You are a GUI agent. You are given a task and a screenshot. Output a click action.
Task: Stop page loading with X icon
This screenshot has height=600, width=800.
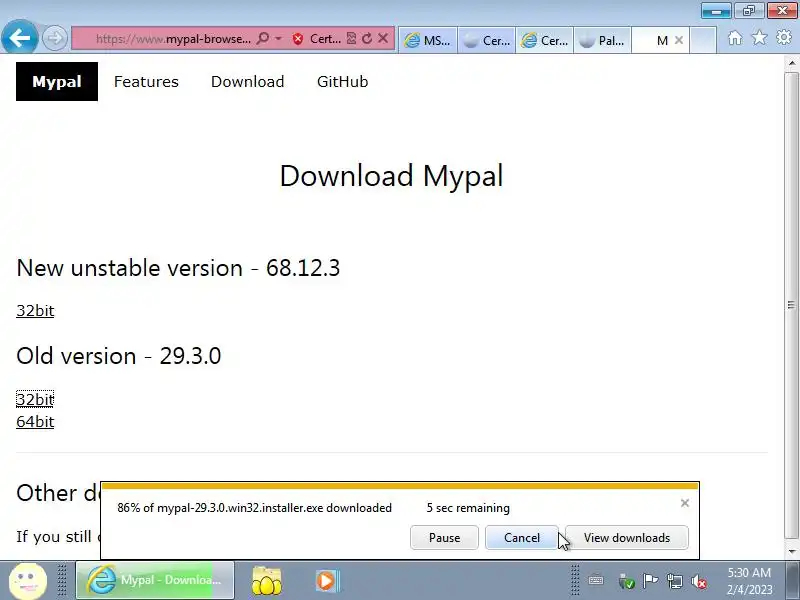point(383,38)
